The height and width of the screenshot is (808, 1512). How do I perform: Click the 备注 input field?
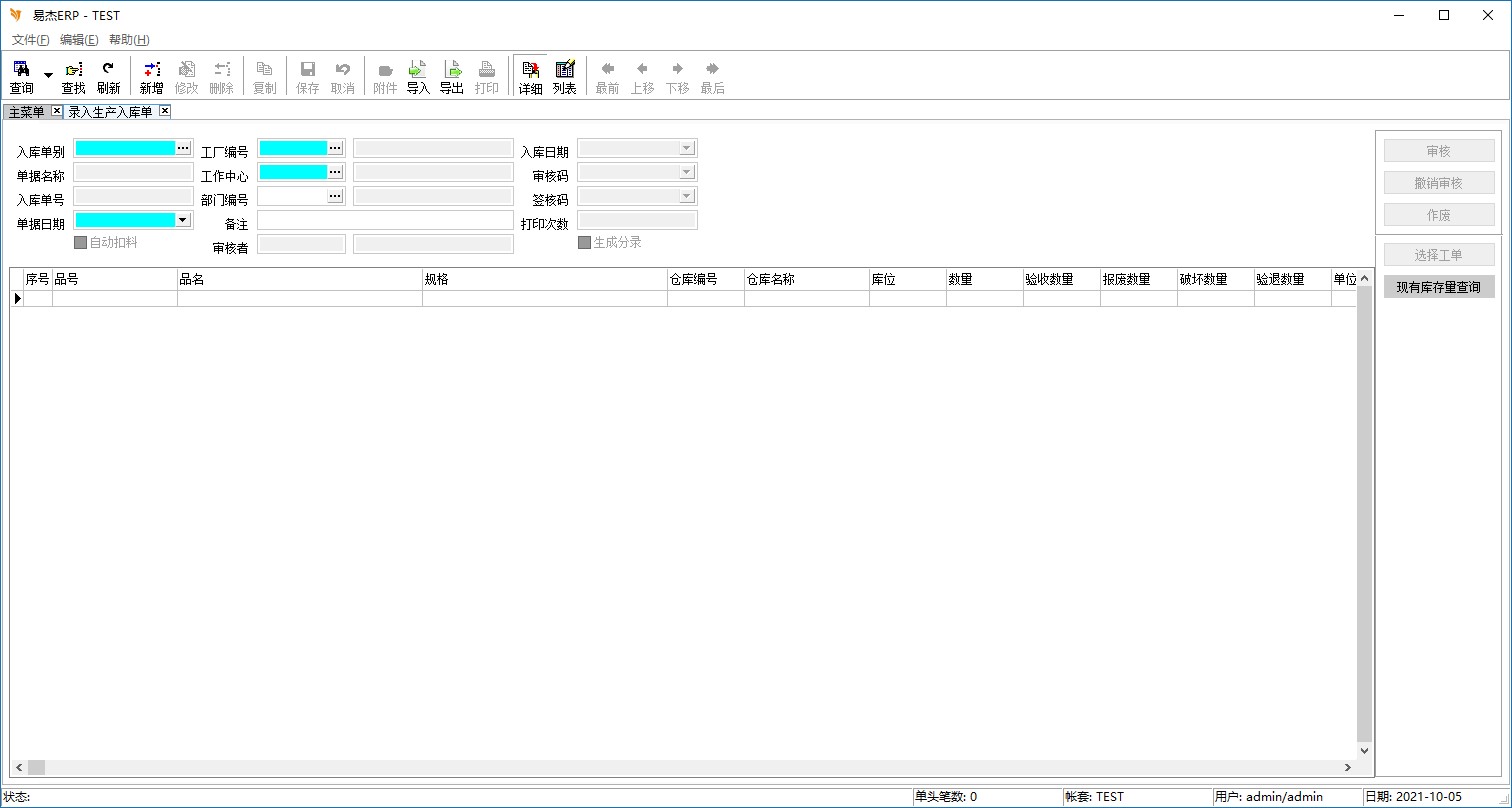pos(384,220)
